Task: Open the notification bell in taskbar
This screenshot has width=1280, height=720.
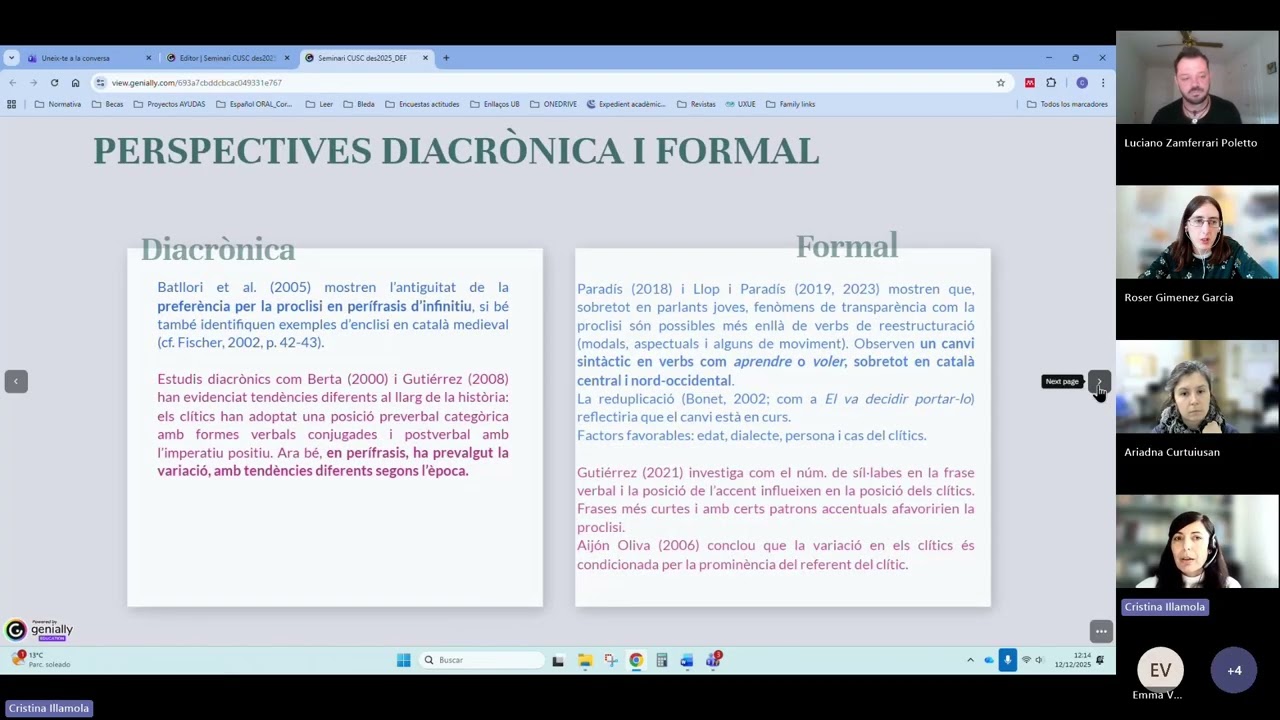Action: click(1100, 660)
